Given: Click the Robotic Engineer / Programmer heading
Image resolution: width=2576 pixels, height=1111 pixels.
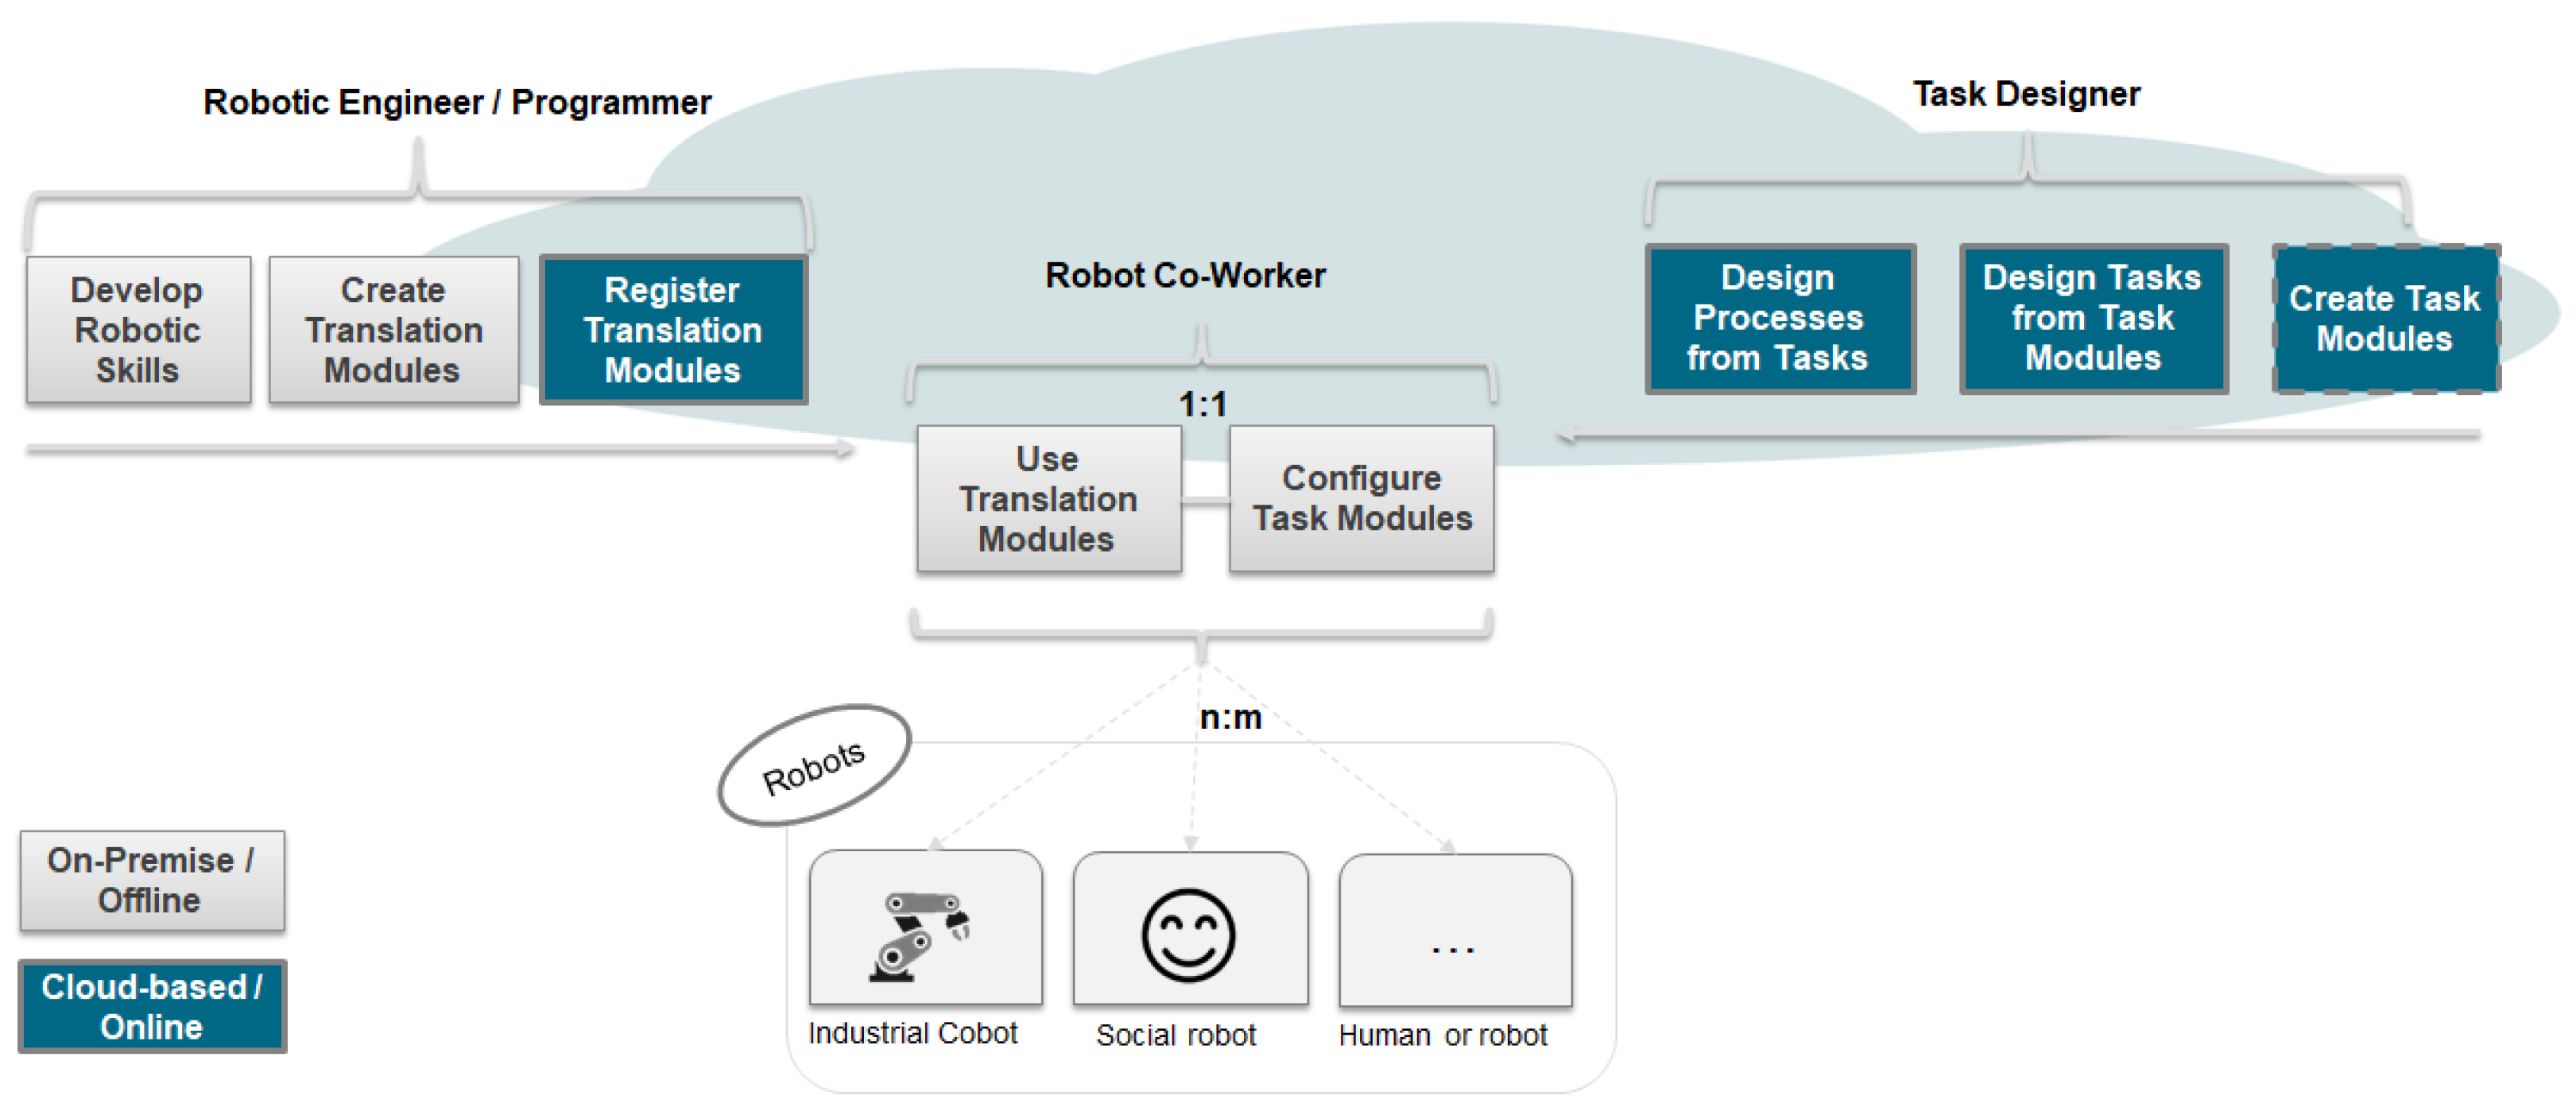Looking at the screenshot, I should point(457,102).
